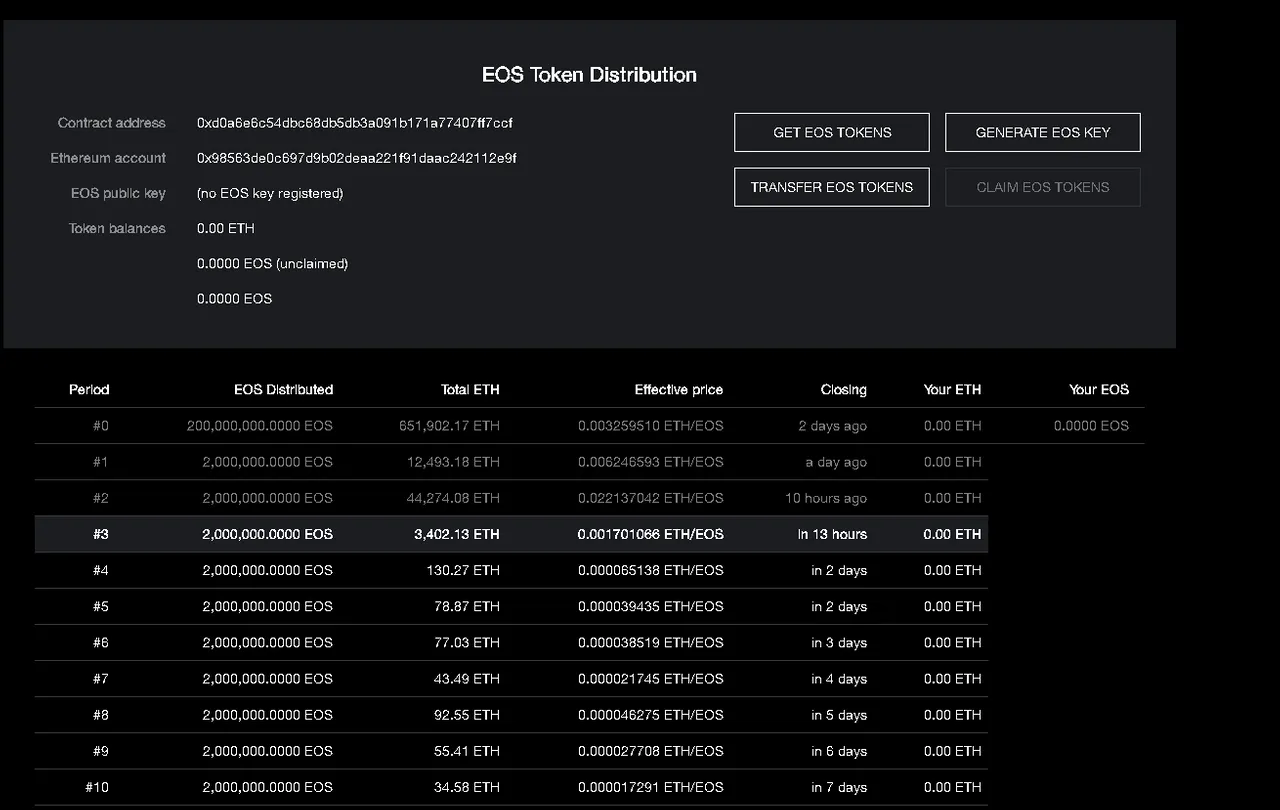Click the 77.03 ETH total
1280x810 pixels.
click(467, 642)
